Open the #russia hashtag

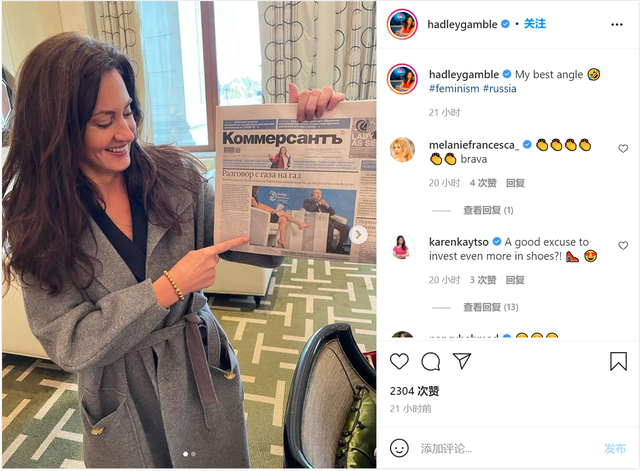pos(500,89)
